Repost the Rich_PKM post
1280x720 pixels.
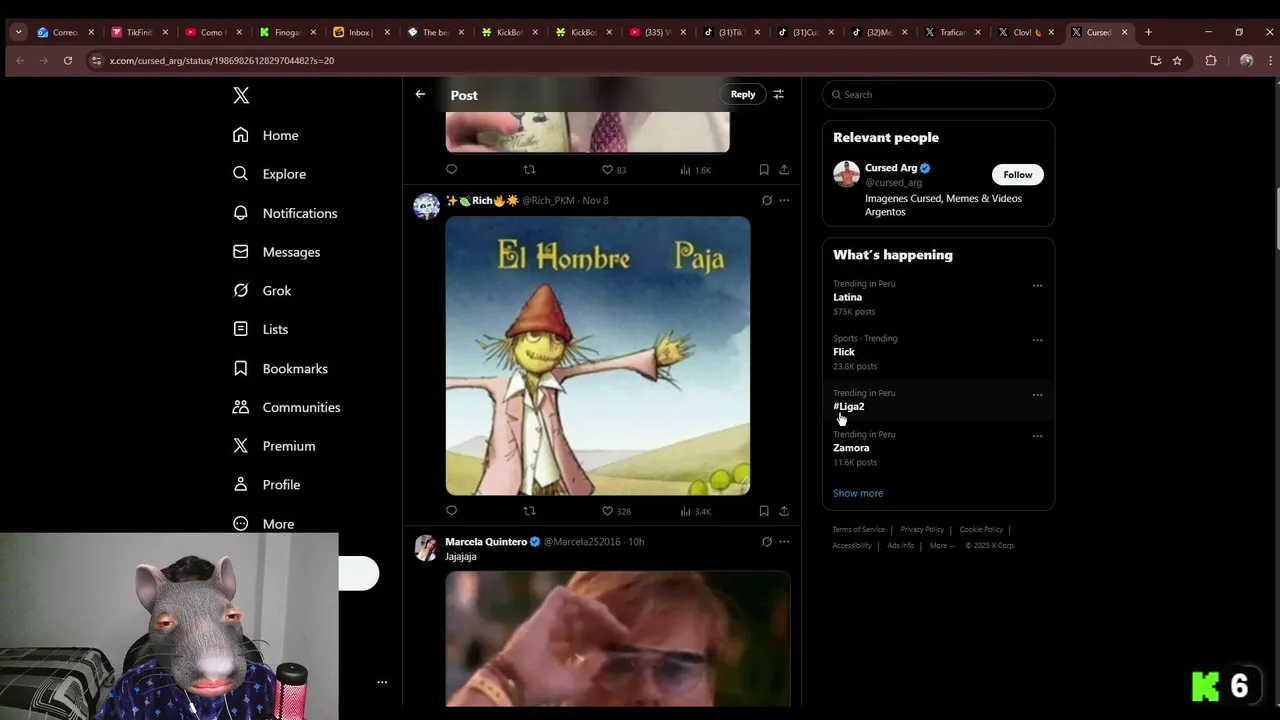coord(529,511)
